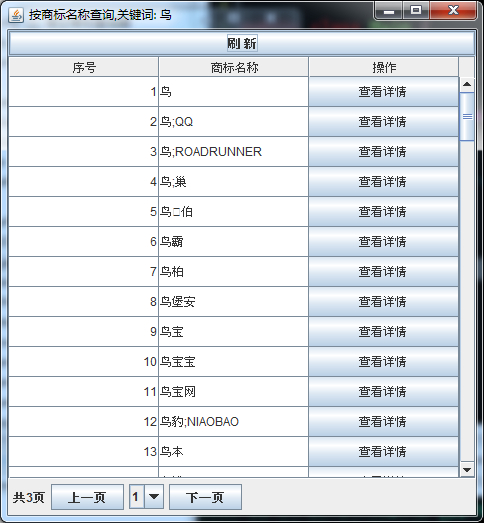The width and height of the screenshot is (484, 523).
Task: Expand the page number dropdown arrow
Action: coord(154,497)
